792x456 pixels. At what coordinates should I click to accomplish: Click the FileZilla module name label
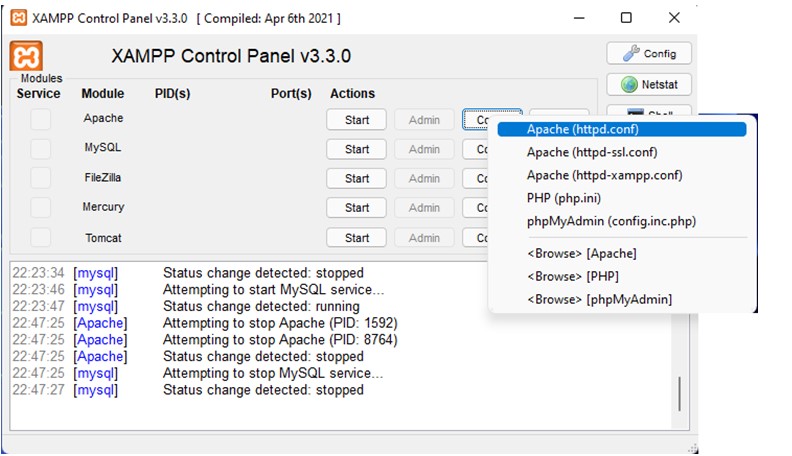[103, 178]
